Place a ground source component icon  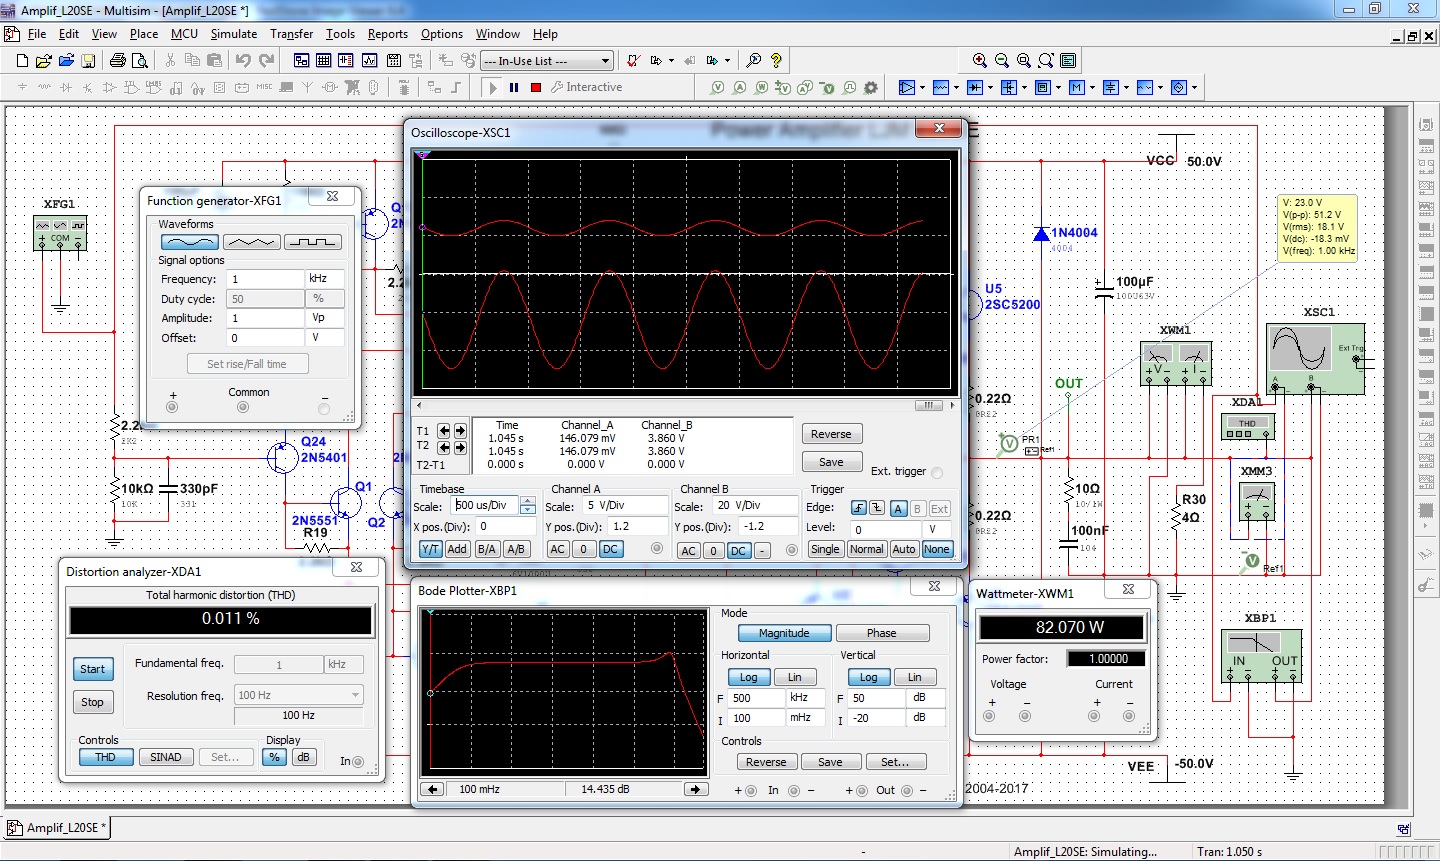click(22, 87)
